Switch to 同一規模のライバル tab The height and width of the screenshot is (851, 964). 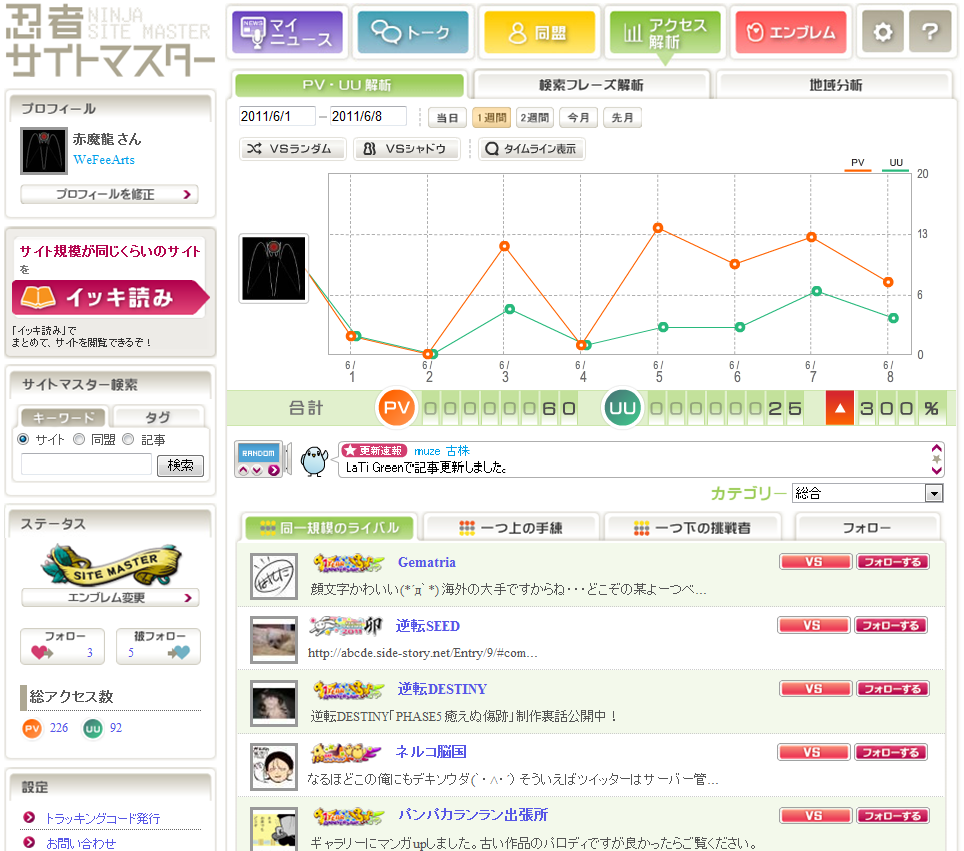329,528
